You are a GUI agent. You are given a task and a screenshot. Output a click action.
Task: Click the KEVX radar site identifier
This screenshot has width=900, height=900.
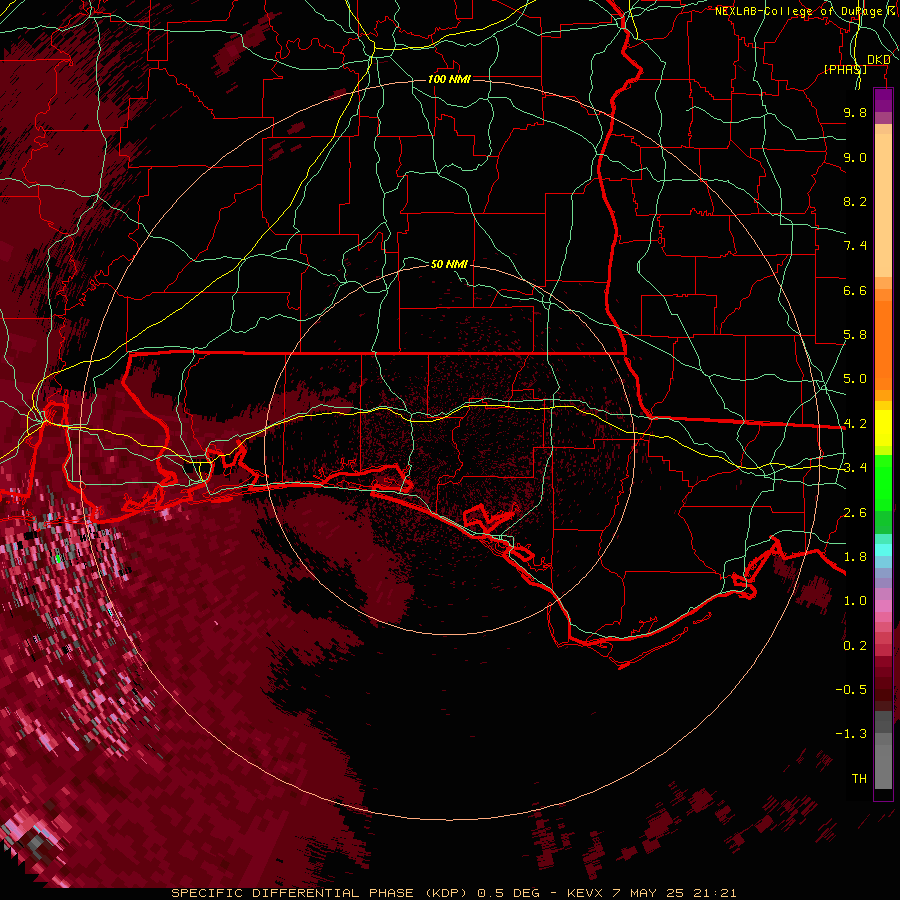[584, 893]
